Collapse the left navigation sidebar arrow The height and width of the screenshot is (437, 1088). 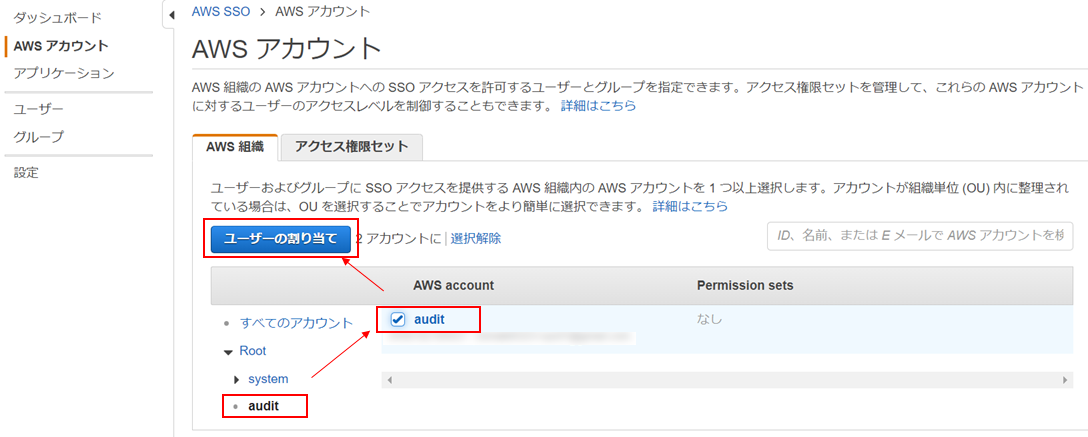171,15
